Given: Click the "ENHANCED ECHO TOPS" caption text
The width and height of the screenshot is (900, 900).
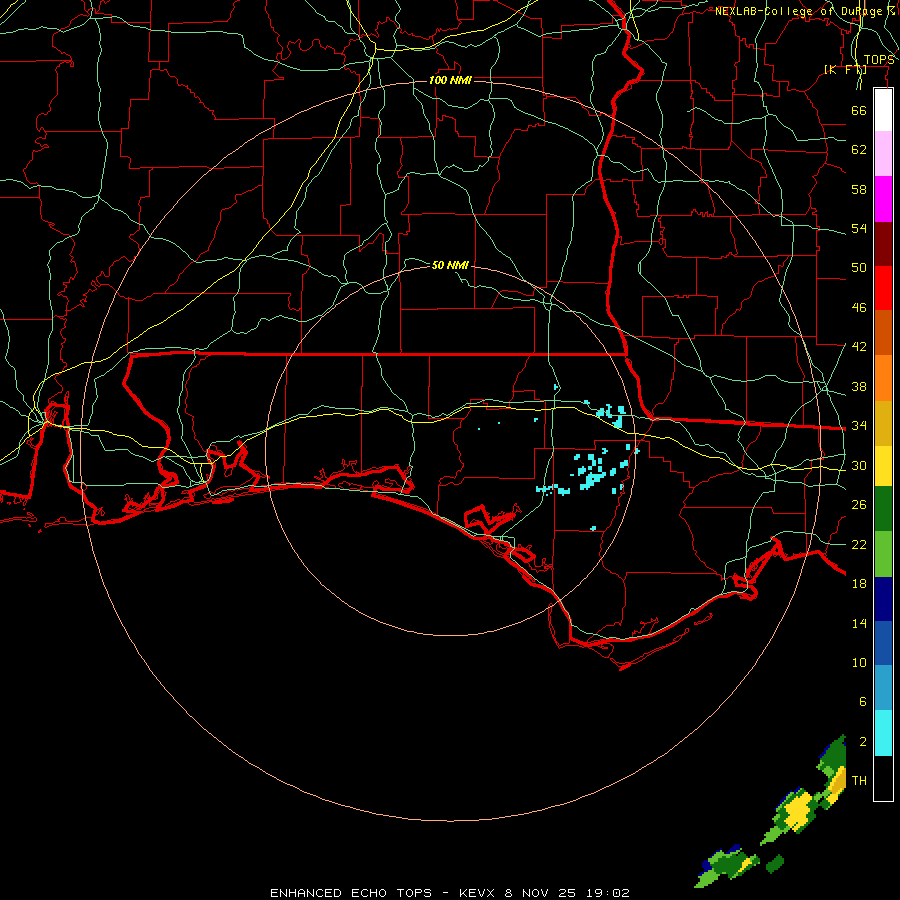Looking at the screenshot, I should pyautogui.click(x=351, y=893).
